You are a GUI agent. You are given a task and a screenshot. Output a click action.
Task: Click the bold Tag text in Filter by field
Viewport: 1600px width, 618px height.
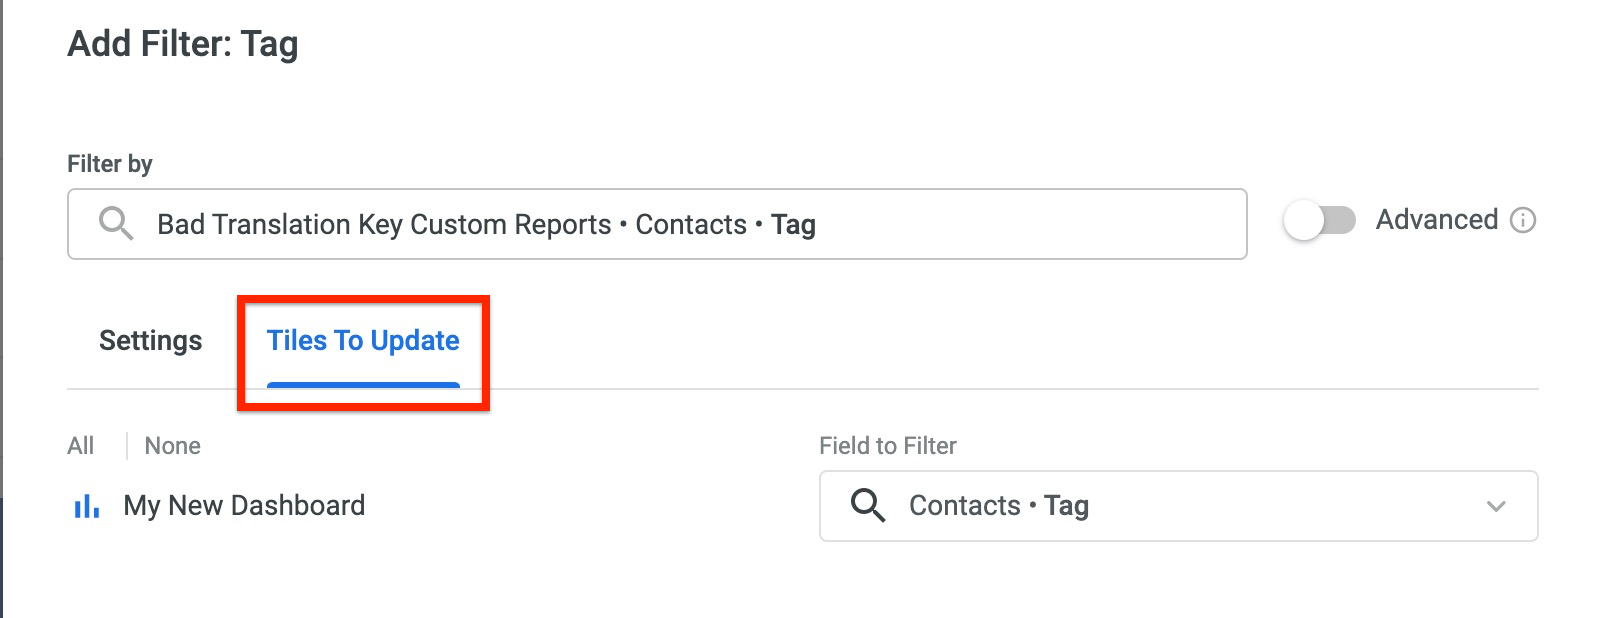tap(793, 225)
